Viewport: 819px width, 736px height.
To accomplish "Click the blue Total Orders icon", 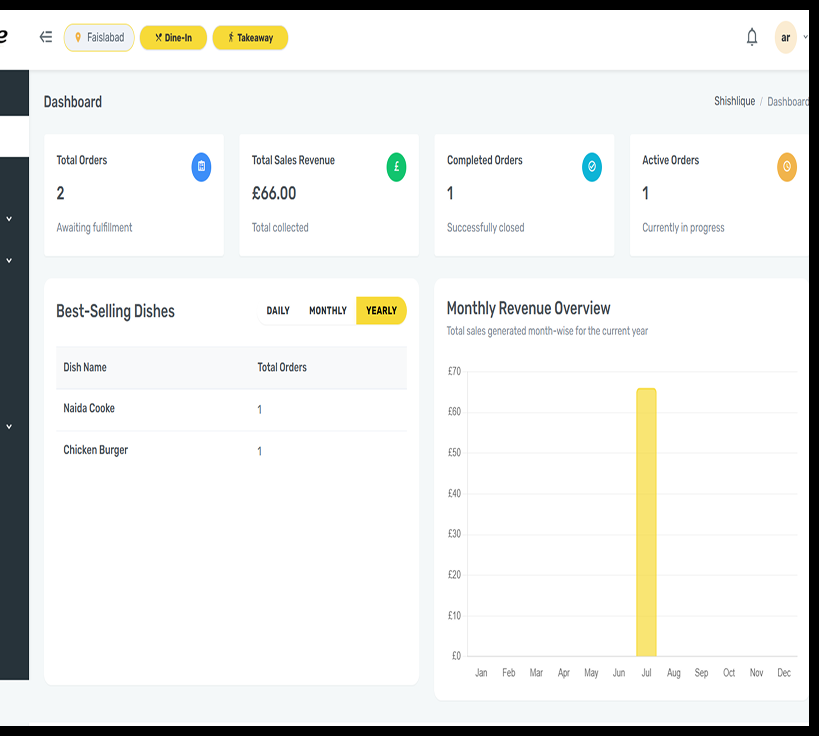I will click(201, 167).
